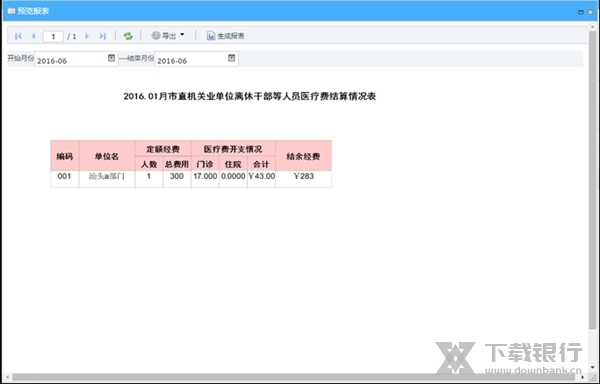The width and height of the screenshot is (600, 384).
Task: Click the 定额经费 group header
Action: point(163,149)
